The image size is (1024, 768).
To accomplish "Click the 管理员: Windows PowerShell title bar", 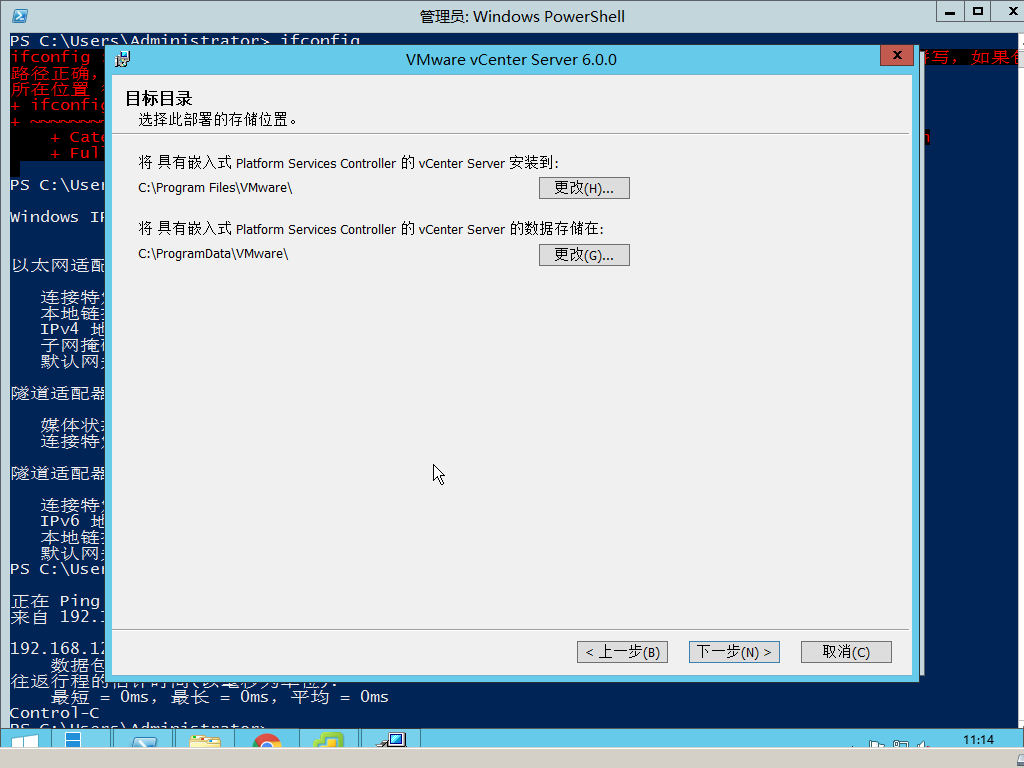I will click(x=522, y=16).
